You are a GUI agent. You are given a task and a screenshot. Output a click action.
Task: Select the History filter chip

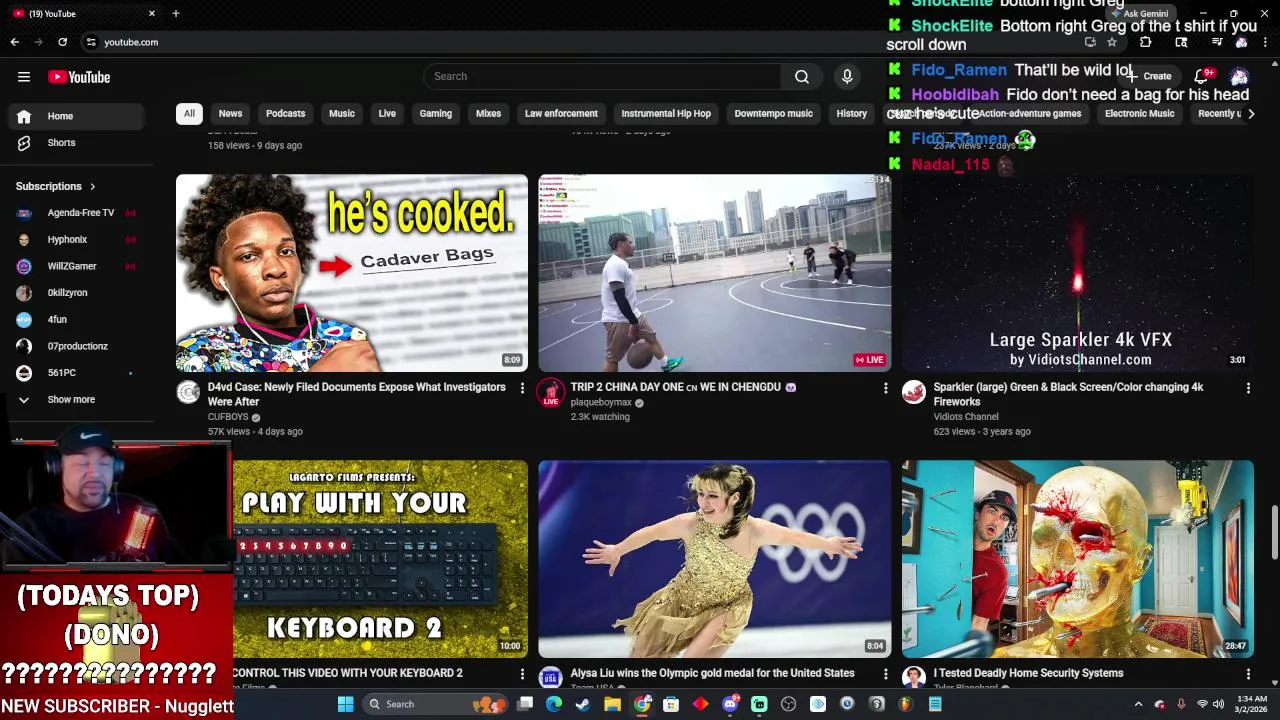(x=852, y=114)
